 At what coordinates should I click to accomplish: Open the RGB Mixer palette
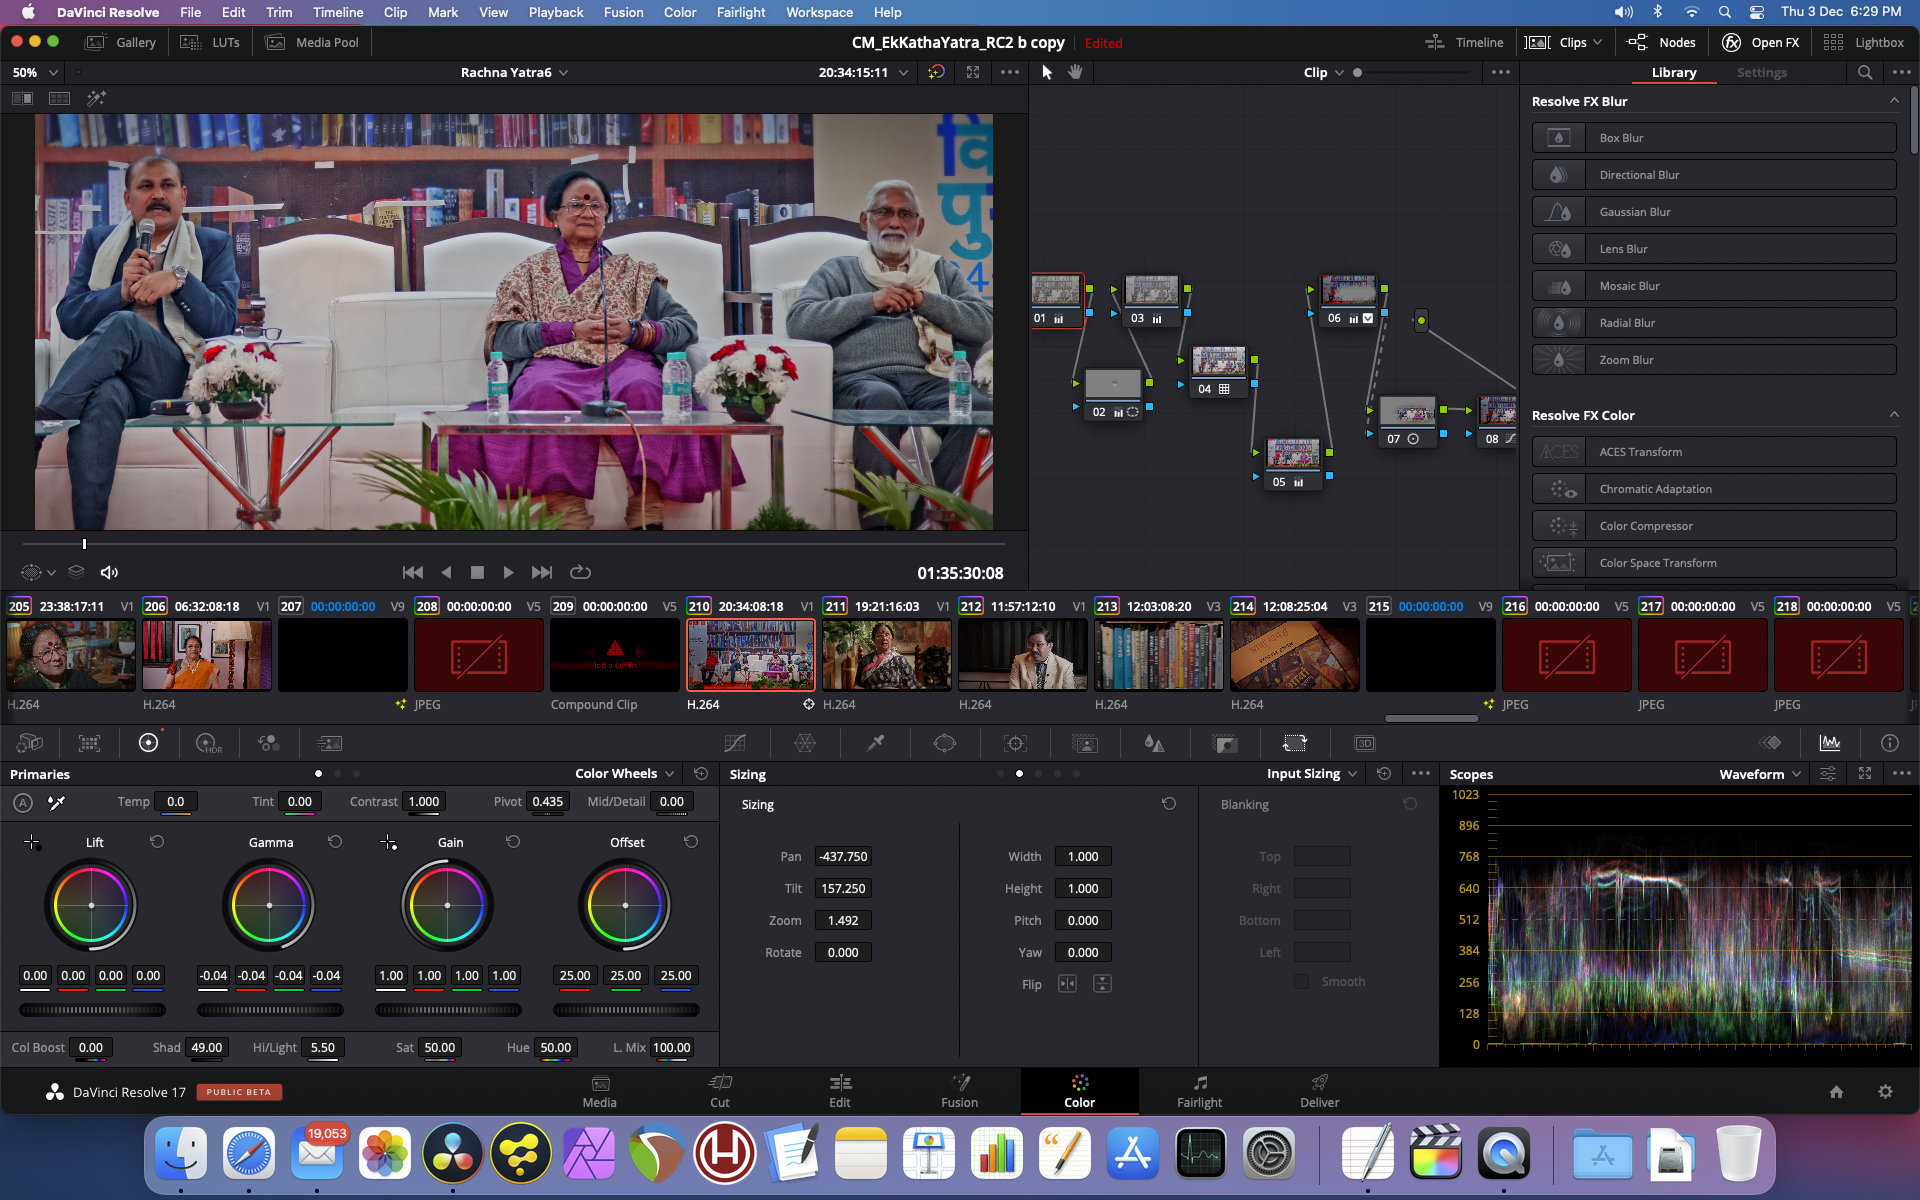pyautogui.click(x=268, y=743)
